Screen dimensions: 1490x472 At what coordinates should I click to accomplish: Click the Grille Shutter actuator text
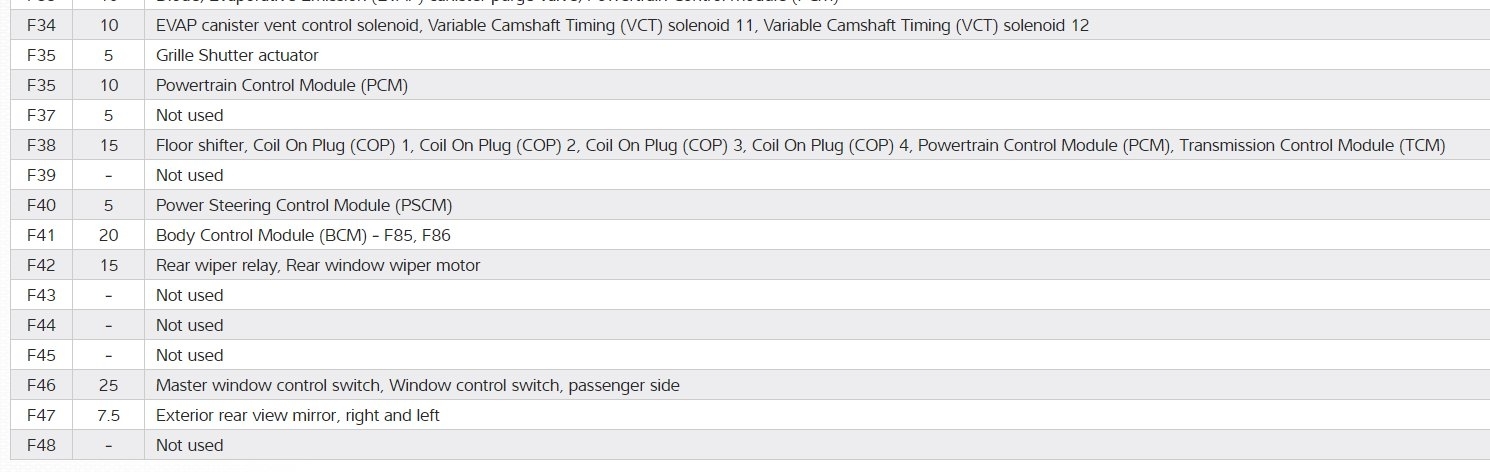coord(237,55)
